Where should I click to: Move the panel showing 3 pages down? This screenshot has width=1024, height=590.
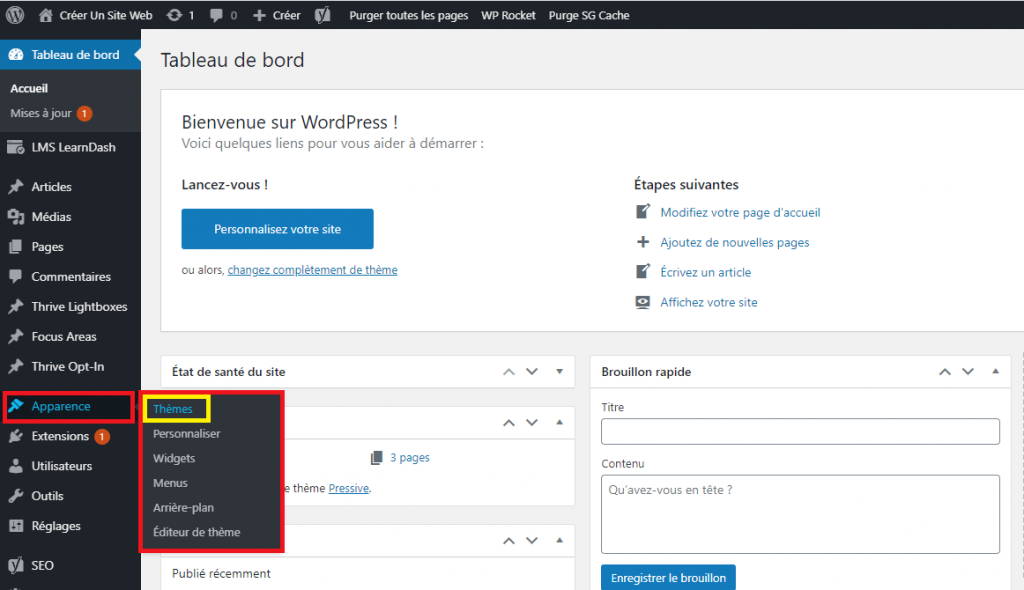(532, 423)
